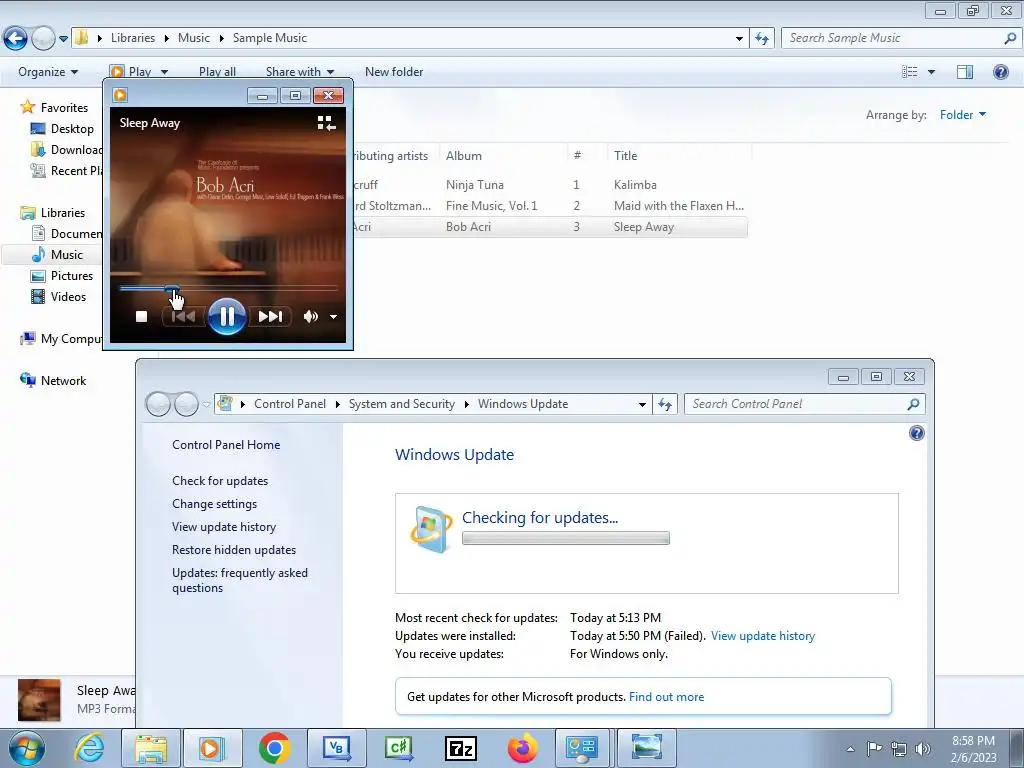Click Sleep Away album art thumbnail in details pane
The width and height of the screenshot is (1024, 768).
pyautogui.click(x=39, y=700)
